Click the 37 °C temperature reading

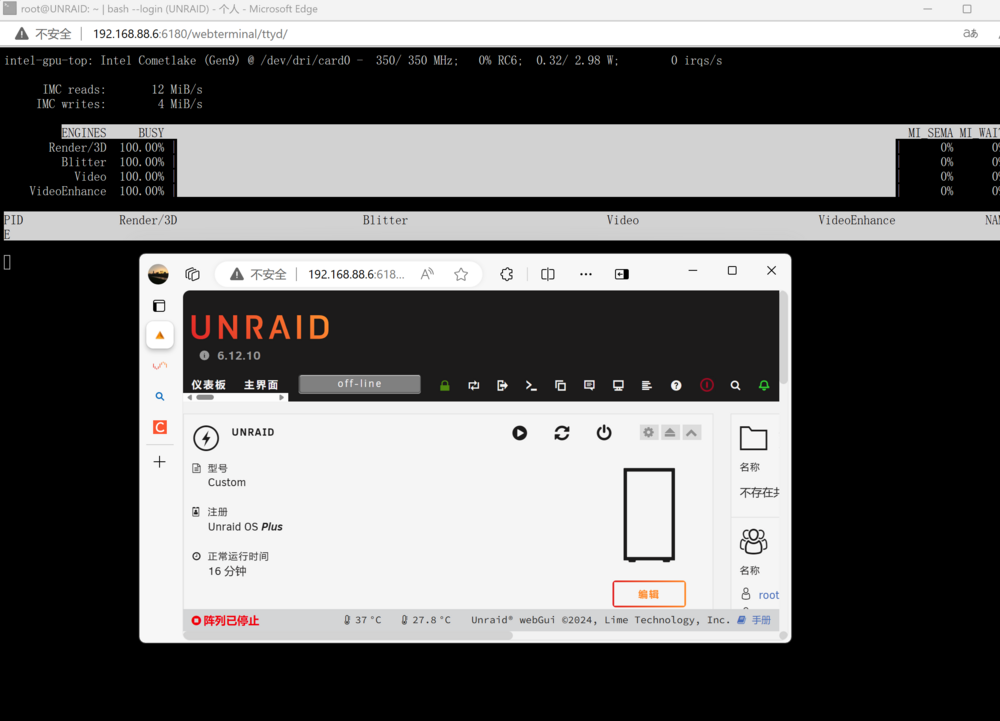click(x=362, y=620)
